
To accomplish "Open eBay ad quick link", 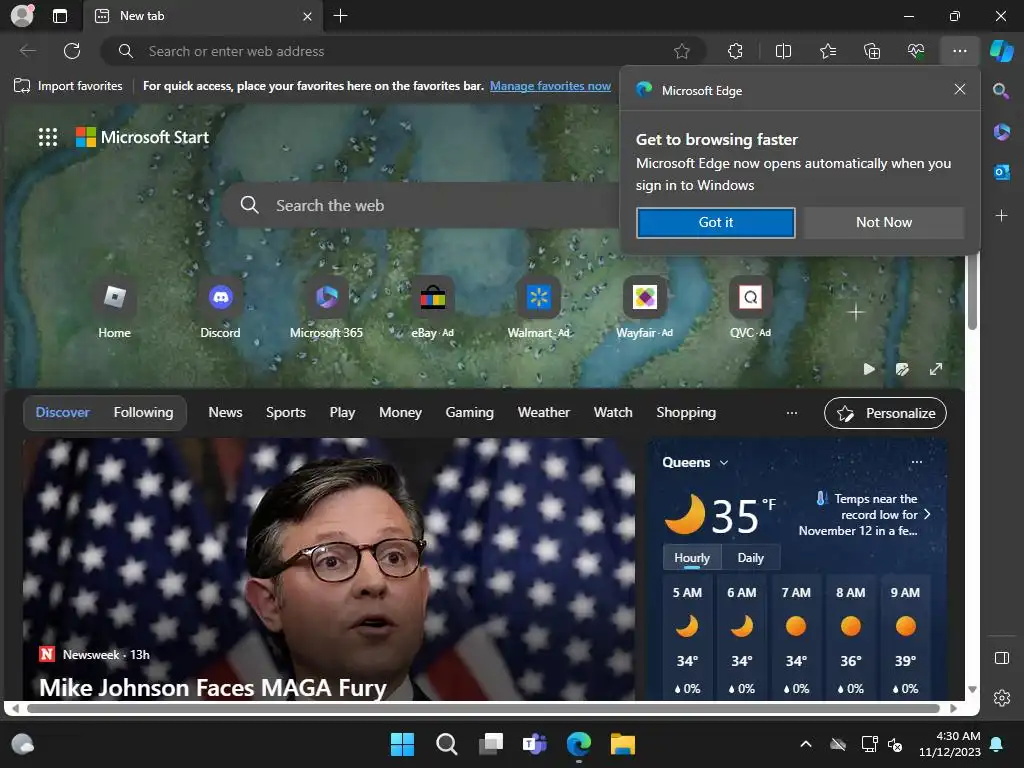I will (x=432, y=308).
